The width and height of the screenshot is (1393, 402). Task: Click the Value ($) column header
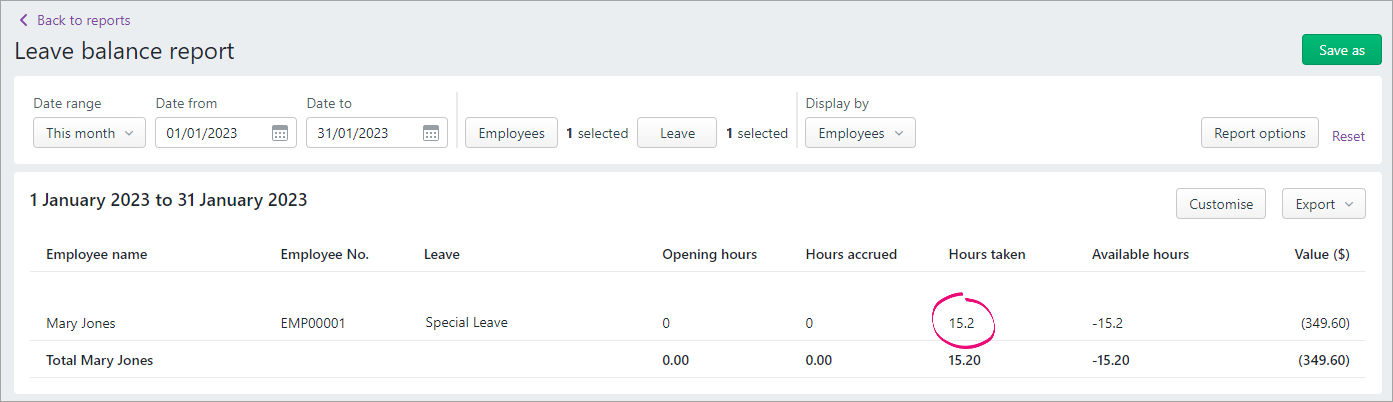pos(1322,254)
